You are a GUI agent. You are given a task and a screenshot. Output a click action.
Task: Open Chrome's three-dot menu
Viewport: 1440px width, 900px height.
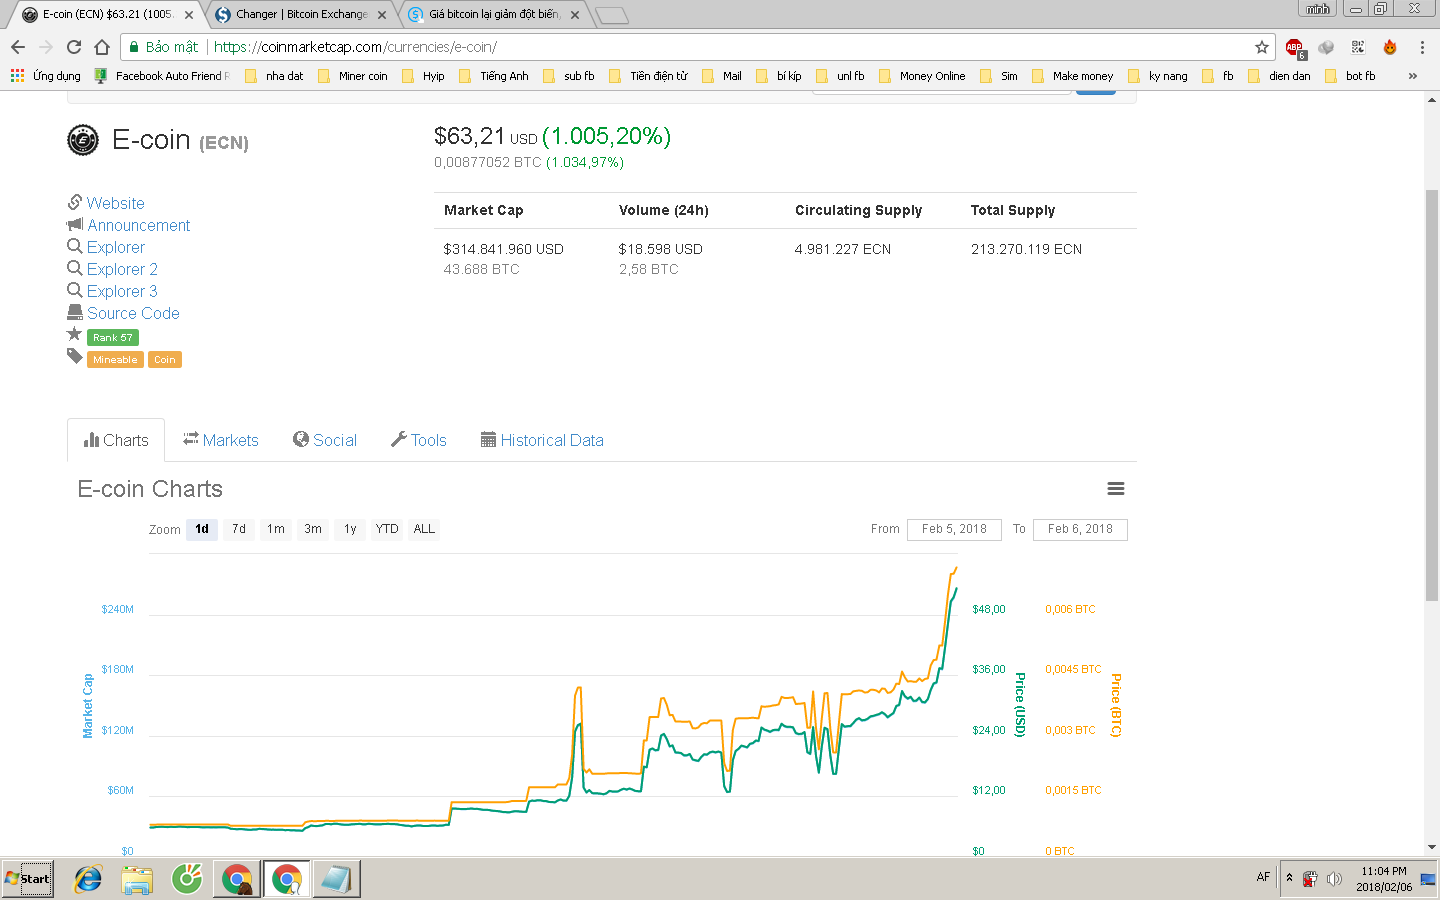coord(1421,47)
